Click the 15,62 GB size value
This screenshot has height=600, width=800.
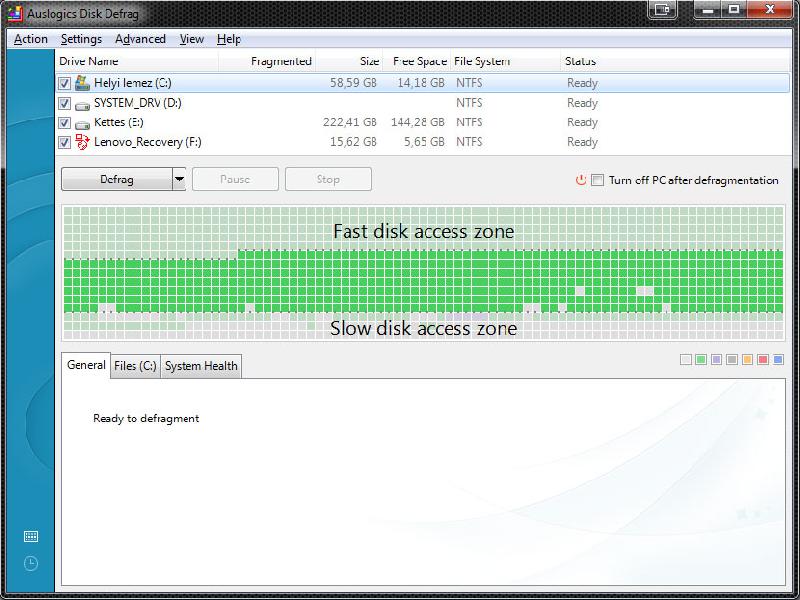click(353, 142)
